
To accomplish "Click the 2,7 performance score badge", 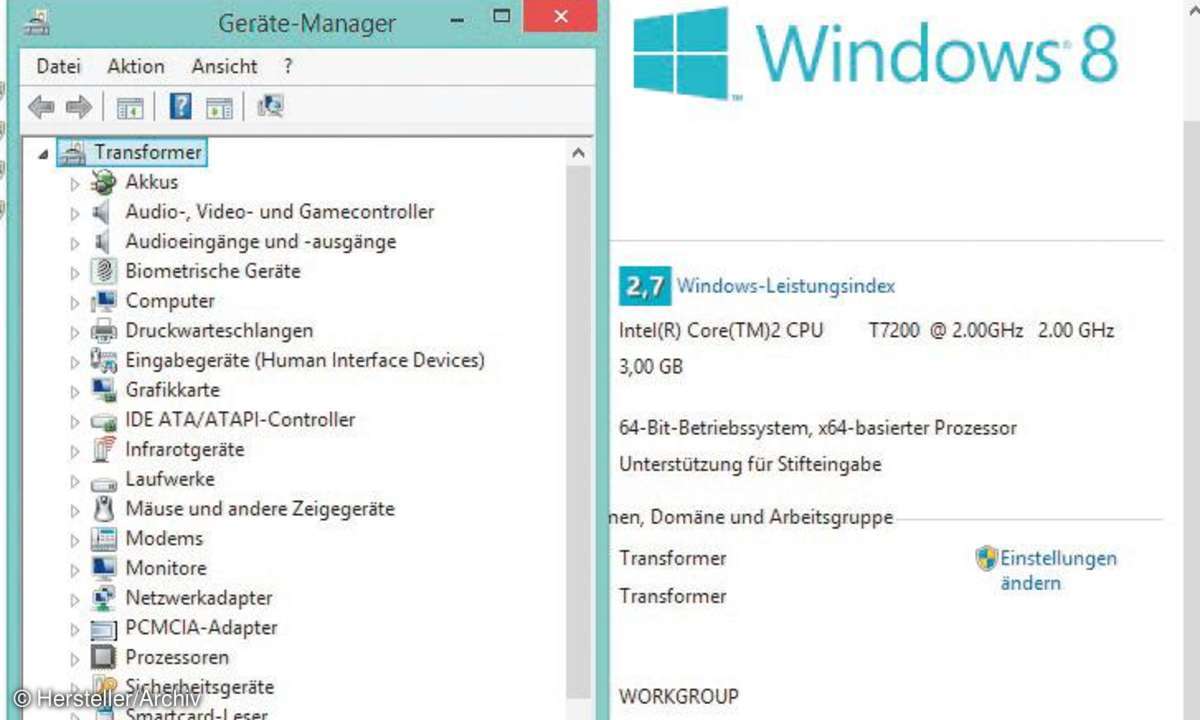I will 644,286.
